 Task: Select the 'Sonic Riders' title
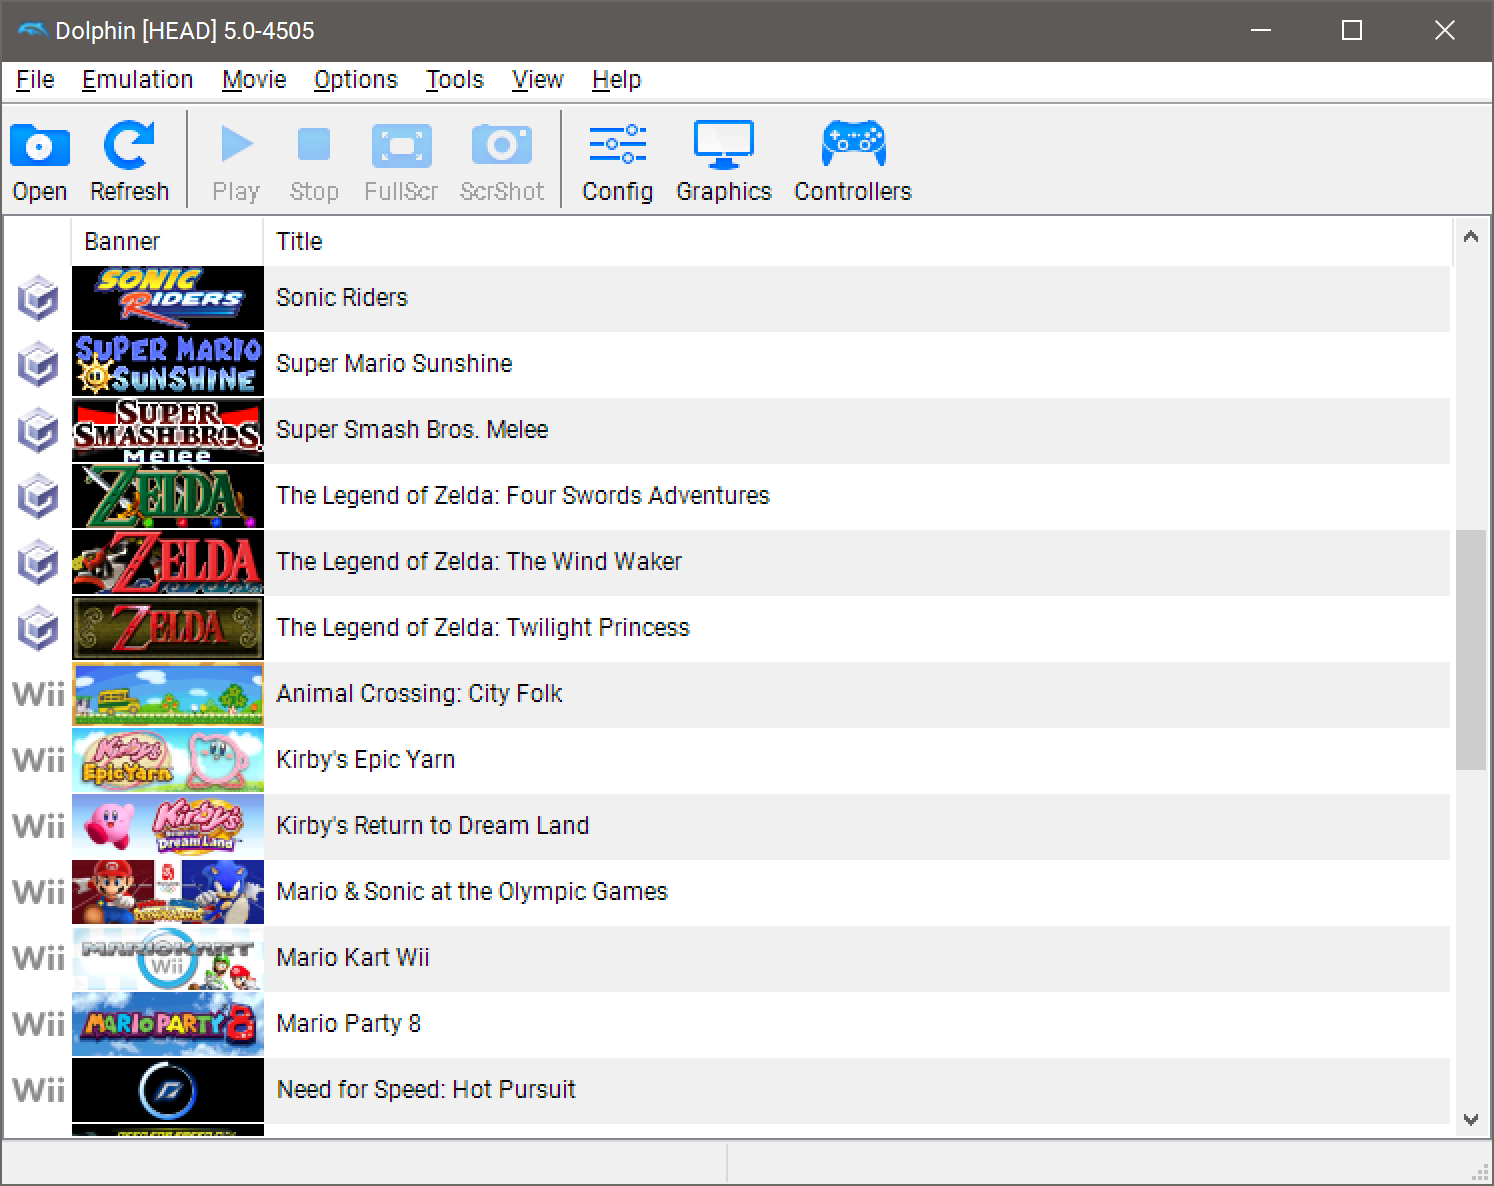[342, 298]
